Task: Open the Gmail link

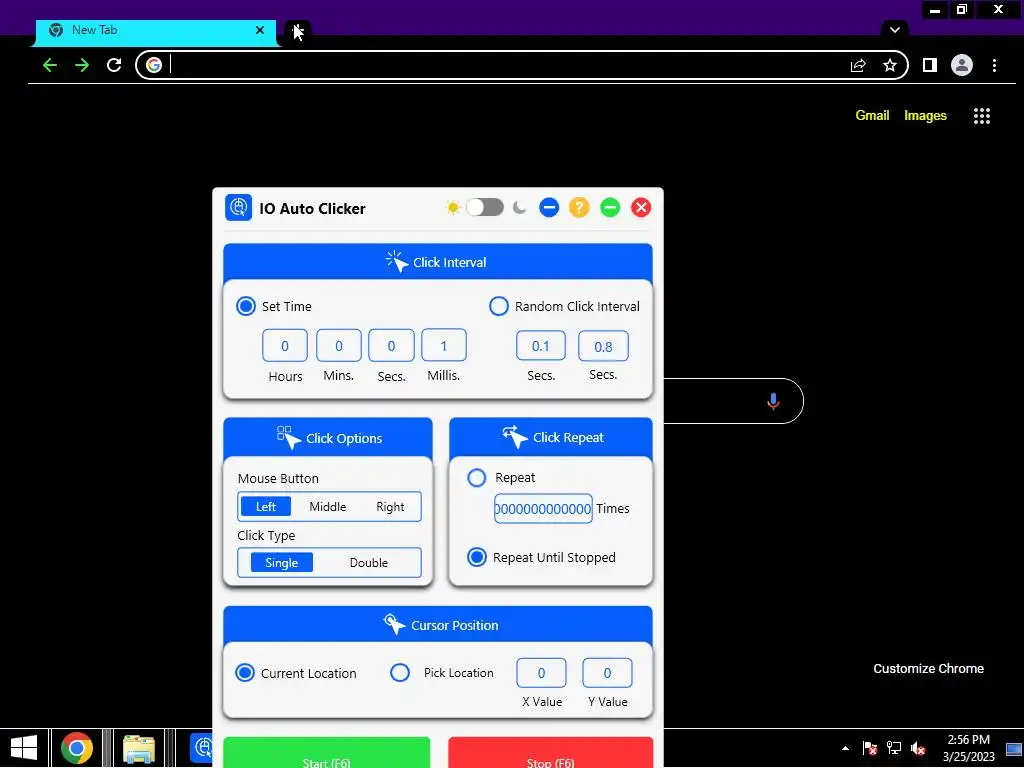Action: pos(872,115)
